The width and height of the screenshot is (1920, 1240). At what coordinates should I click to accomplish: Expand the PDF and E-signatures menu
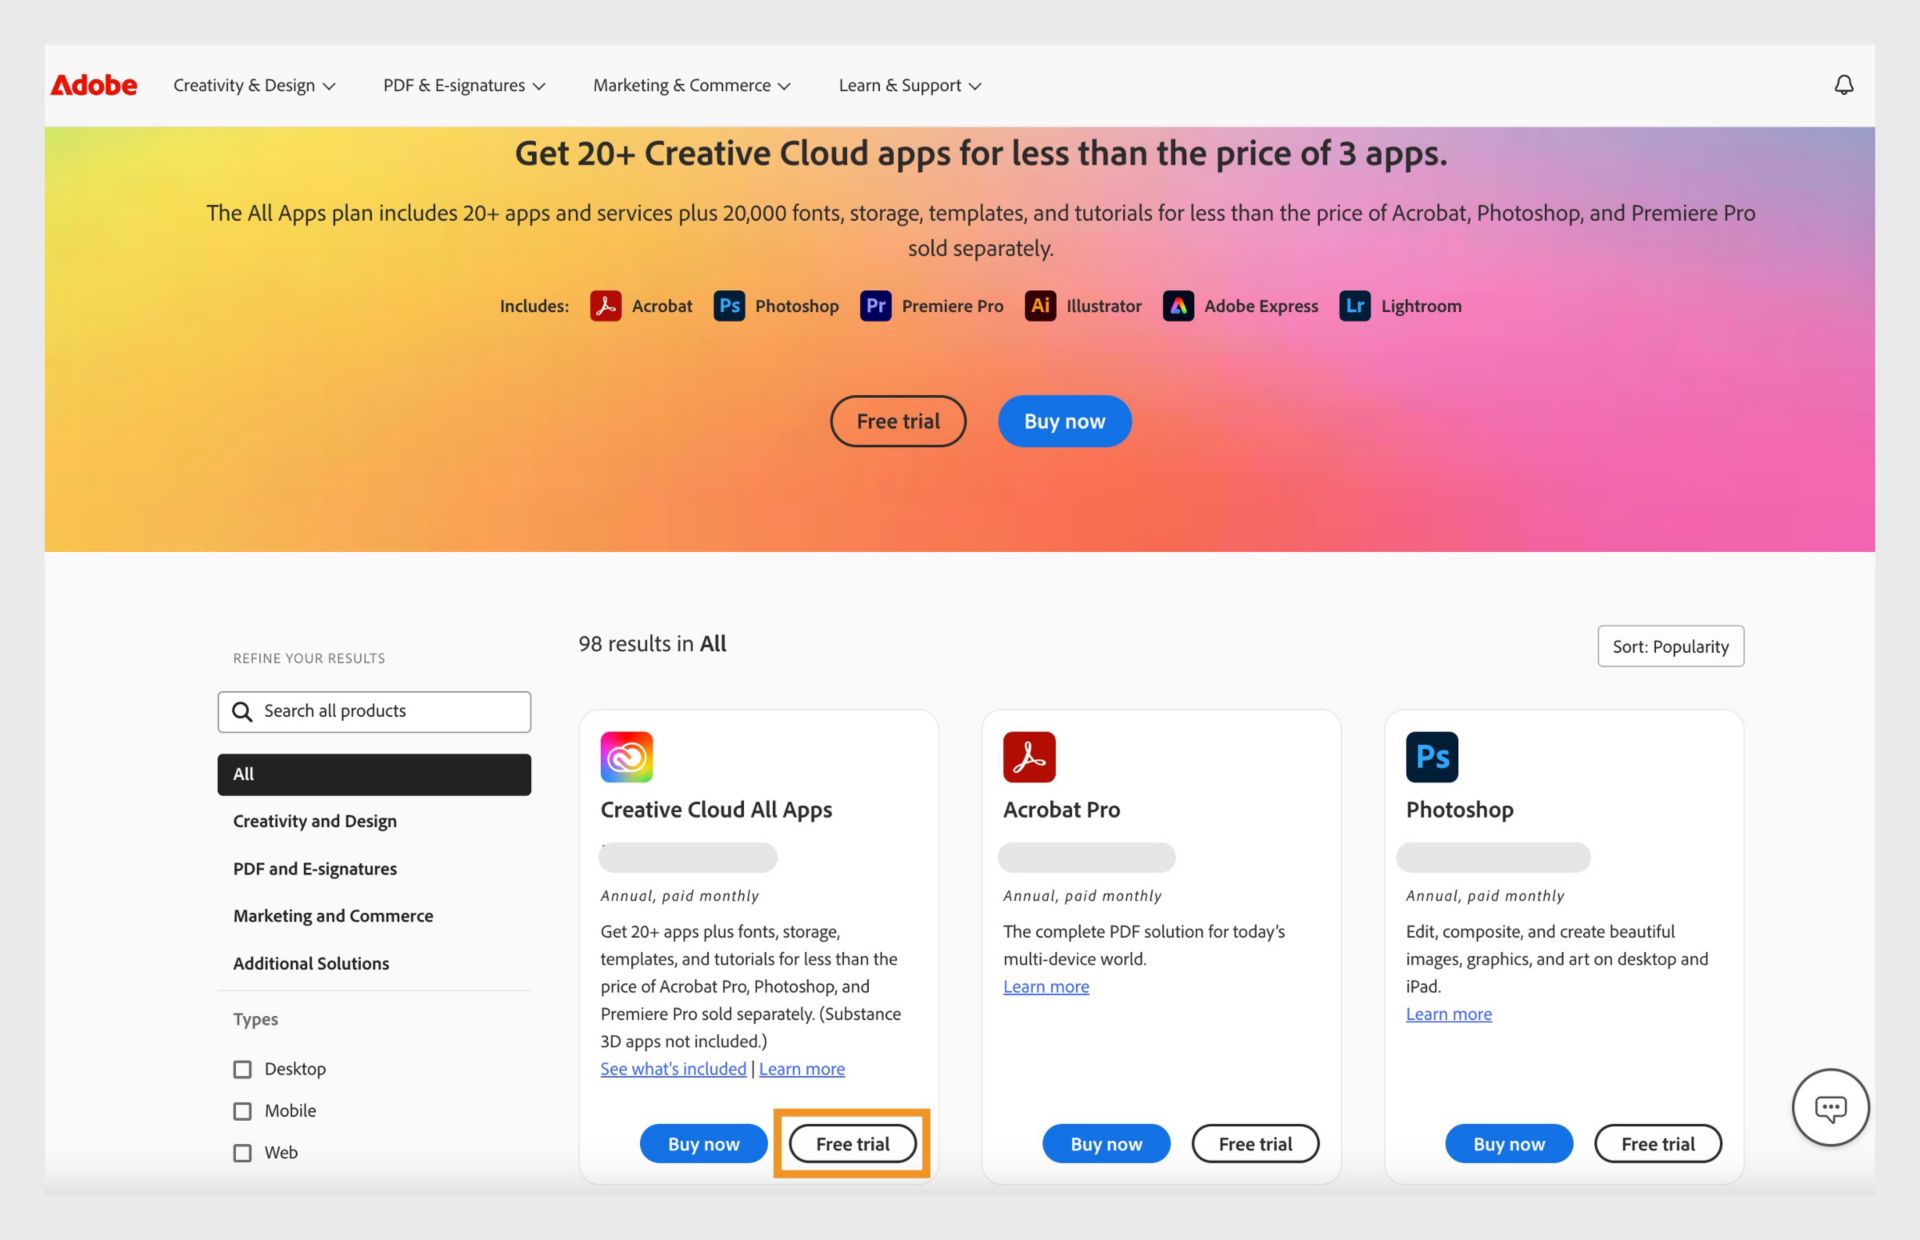[465, 85]
